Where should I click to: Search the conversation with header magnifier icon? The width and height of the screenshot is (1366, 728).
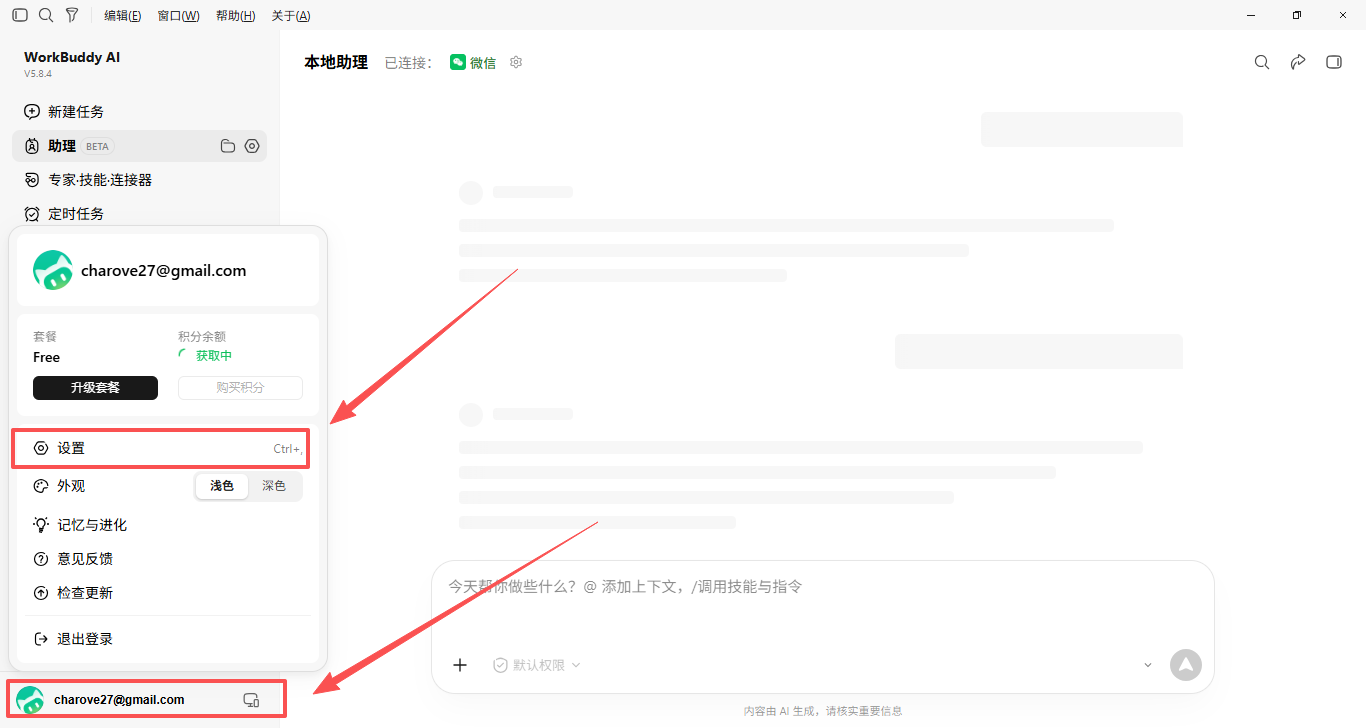coord(1262,62)
